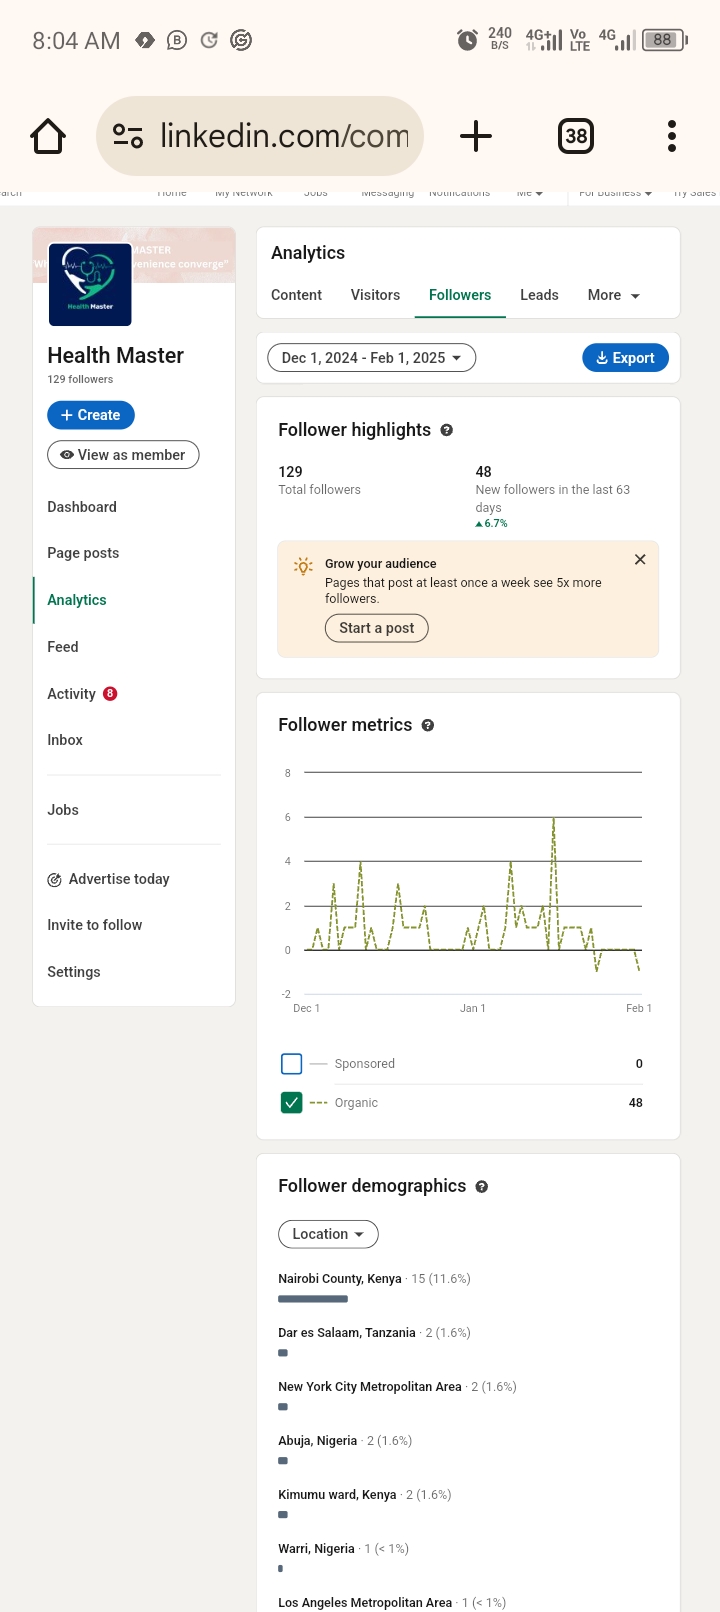Click Invite to follow
The height and width of the screenshot is (1612, 720).
(95, 925)
